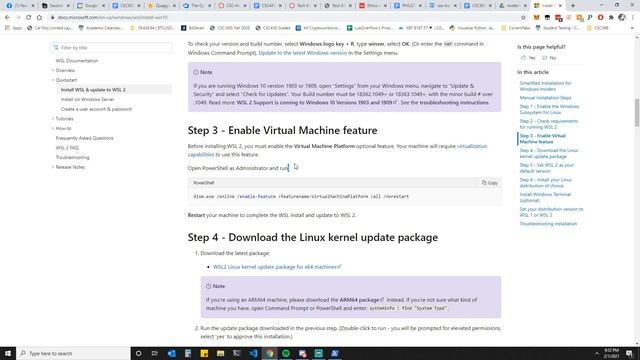Jump to Set your distribution version section
640x360 pixels.
point(551,212)
